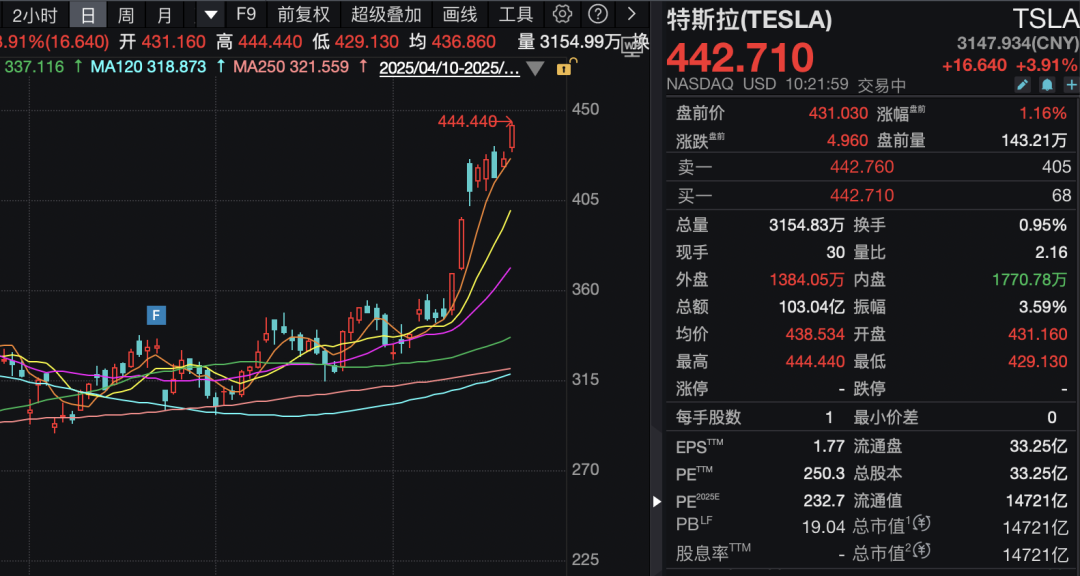Open the help question mark icon

point(599,14)
